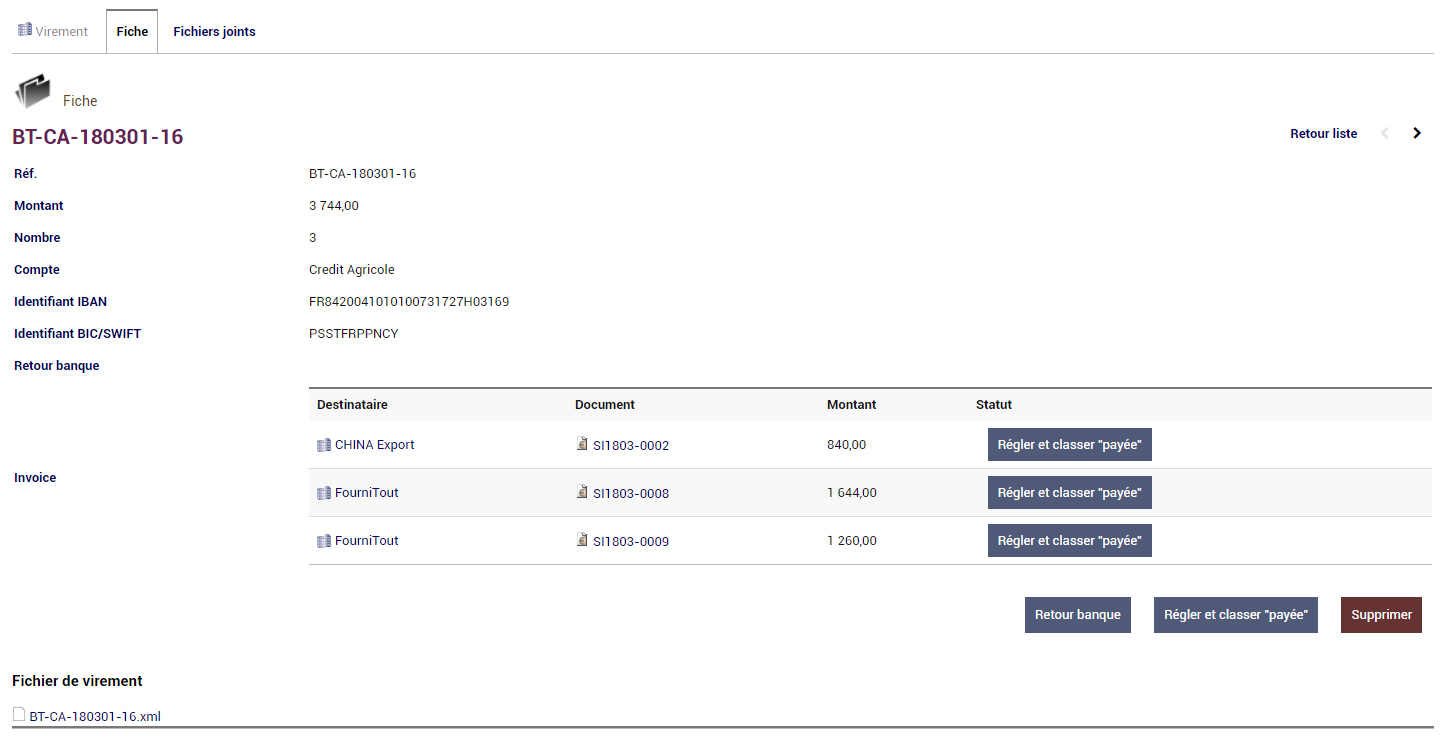Go to next record with right chevron
Image resolution: width=1446 pixels, height=750 pixels.
pyautogui.click(x=1417, y=133)
